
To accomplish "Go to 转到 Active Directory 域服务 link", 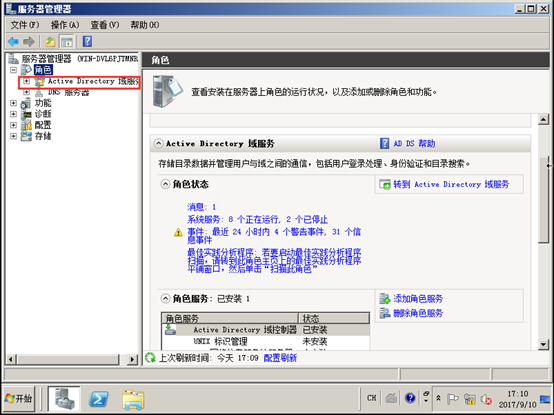I will (451, 184).
